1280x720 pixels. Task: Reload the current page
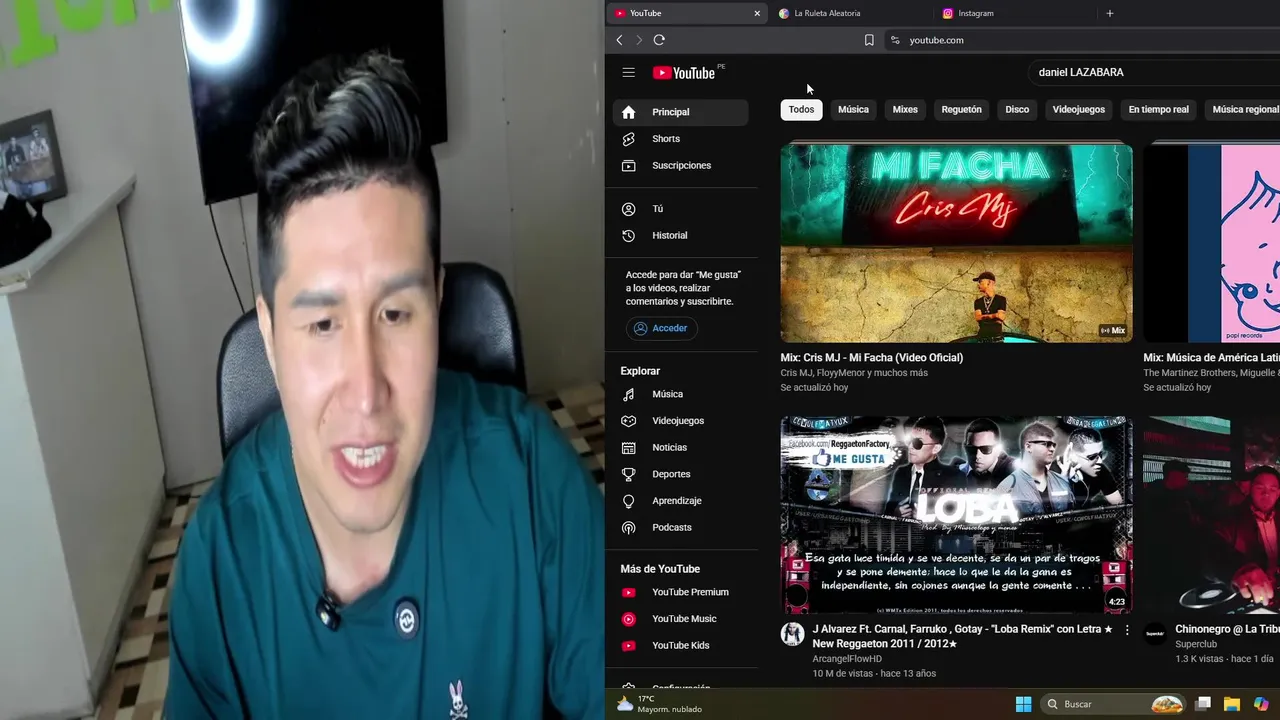click(x=659, y=40)
